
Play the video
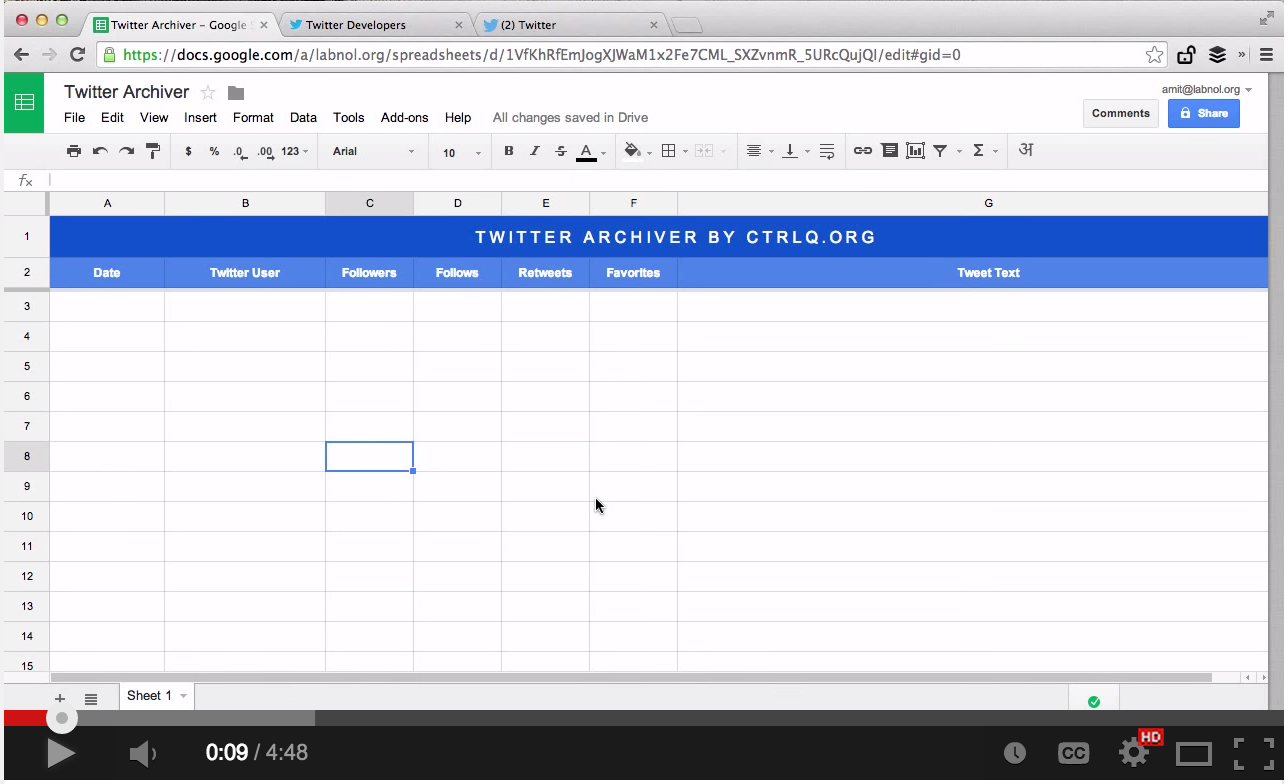click(x=60, y=753)
